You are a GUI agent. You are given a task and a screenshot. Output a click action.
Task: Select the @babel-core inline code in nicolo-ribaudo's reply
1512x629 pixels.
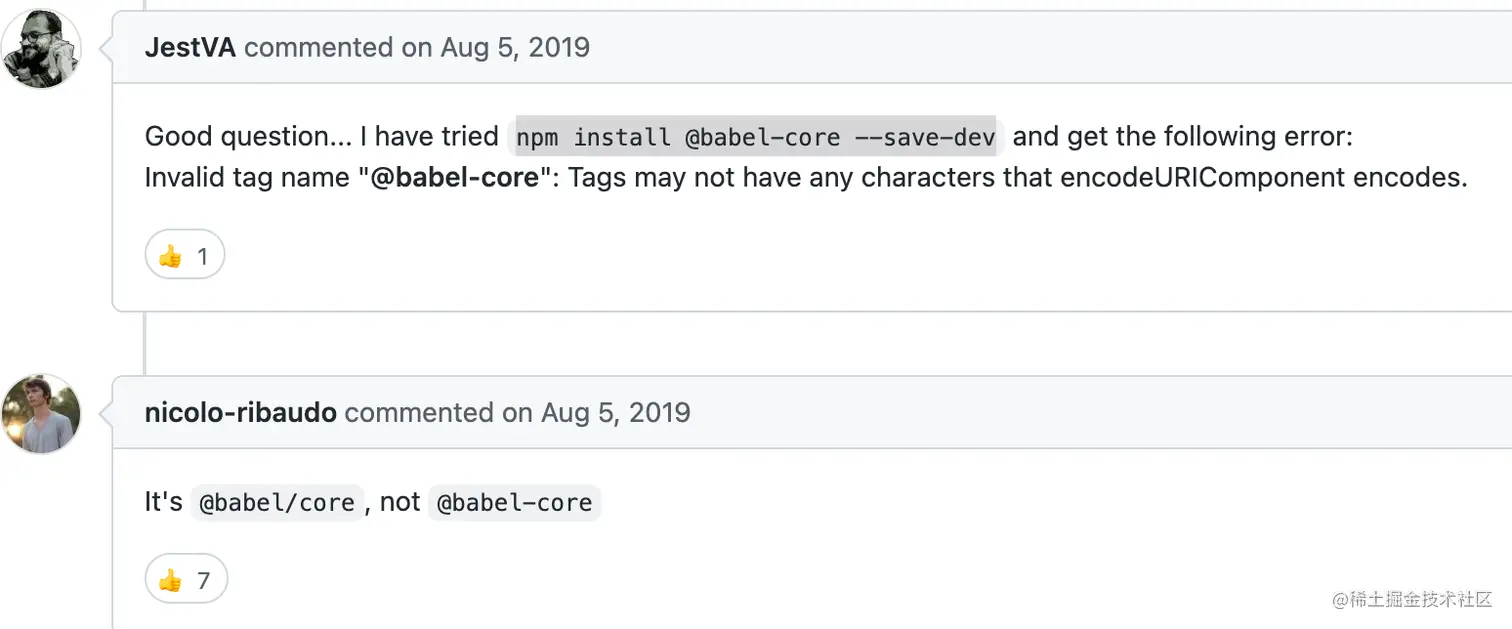point(515,503)
